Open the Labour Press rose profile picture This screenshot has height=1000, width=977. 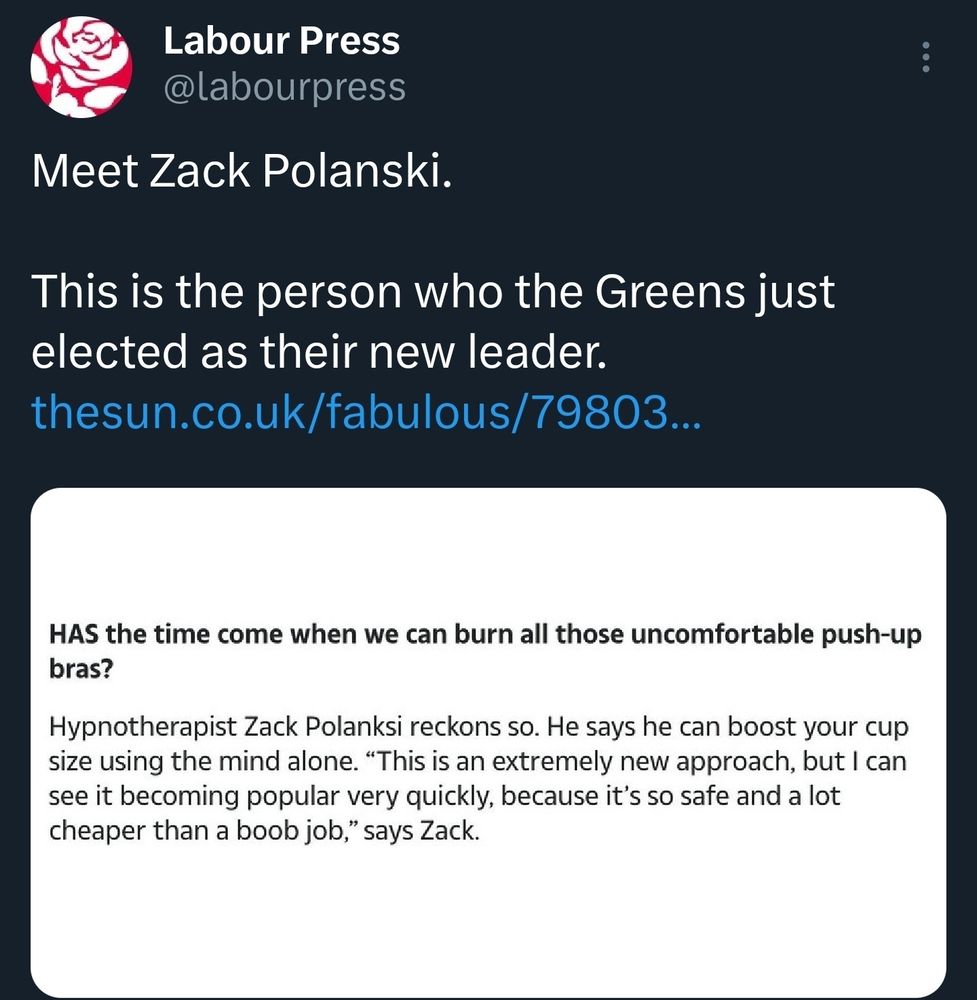coord(81,68)
